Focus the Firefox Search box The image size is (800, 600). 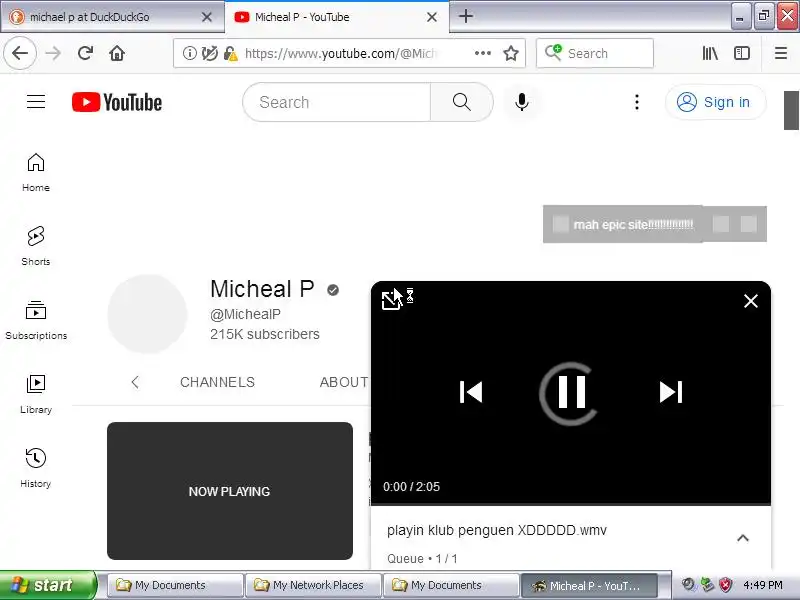pyautogui.click(x=595, y=53)
